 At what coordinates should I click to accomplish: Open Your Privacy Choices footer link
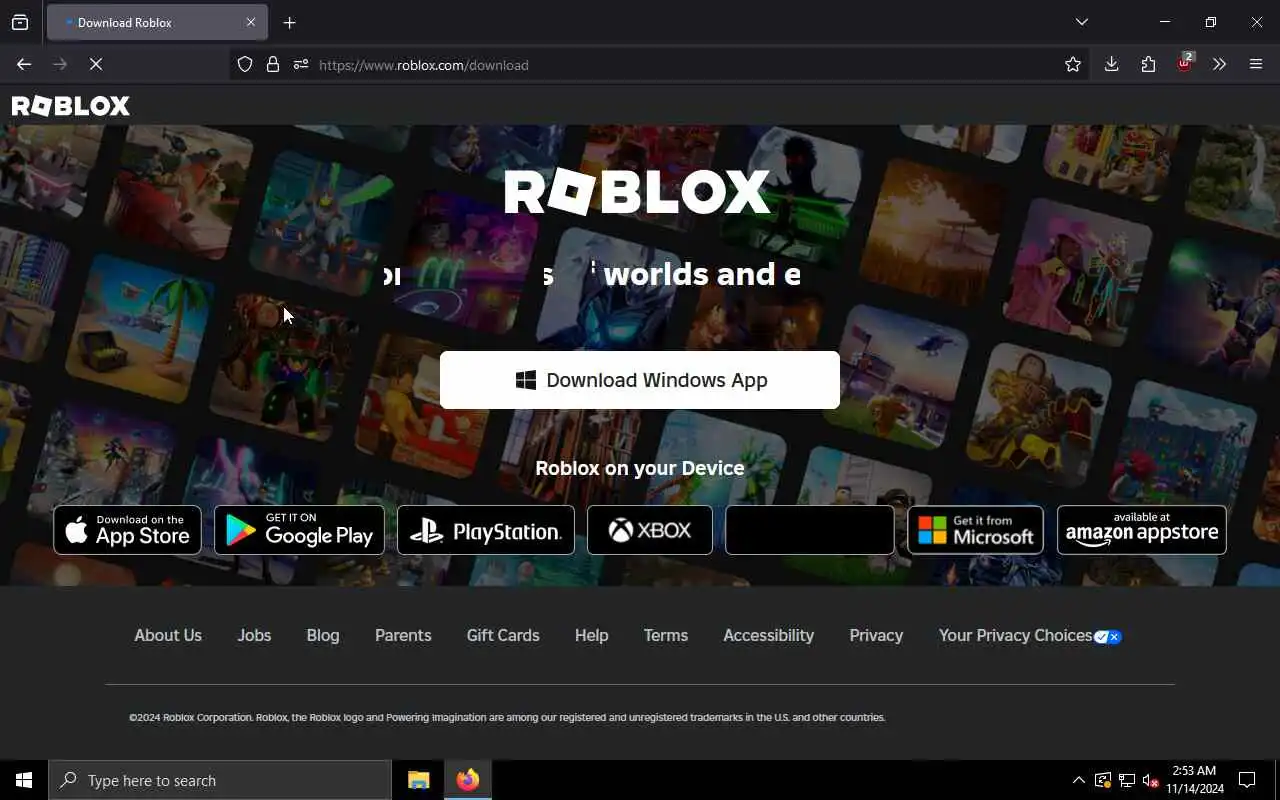pos(1030,636)
